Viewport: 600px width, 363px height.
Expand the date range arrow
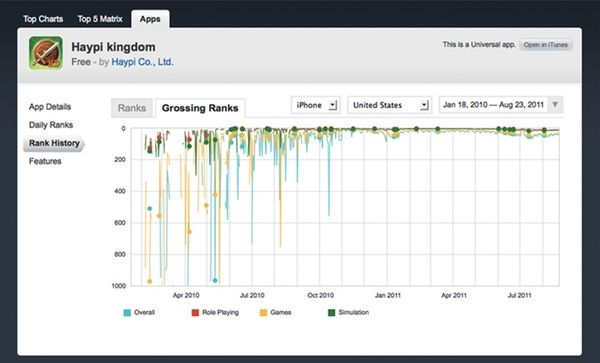(x=555, y=104)
